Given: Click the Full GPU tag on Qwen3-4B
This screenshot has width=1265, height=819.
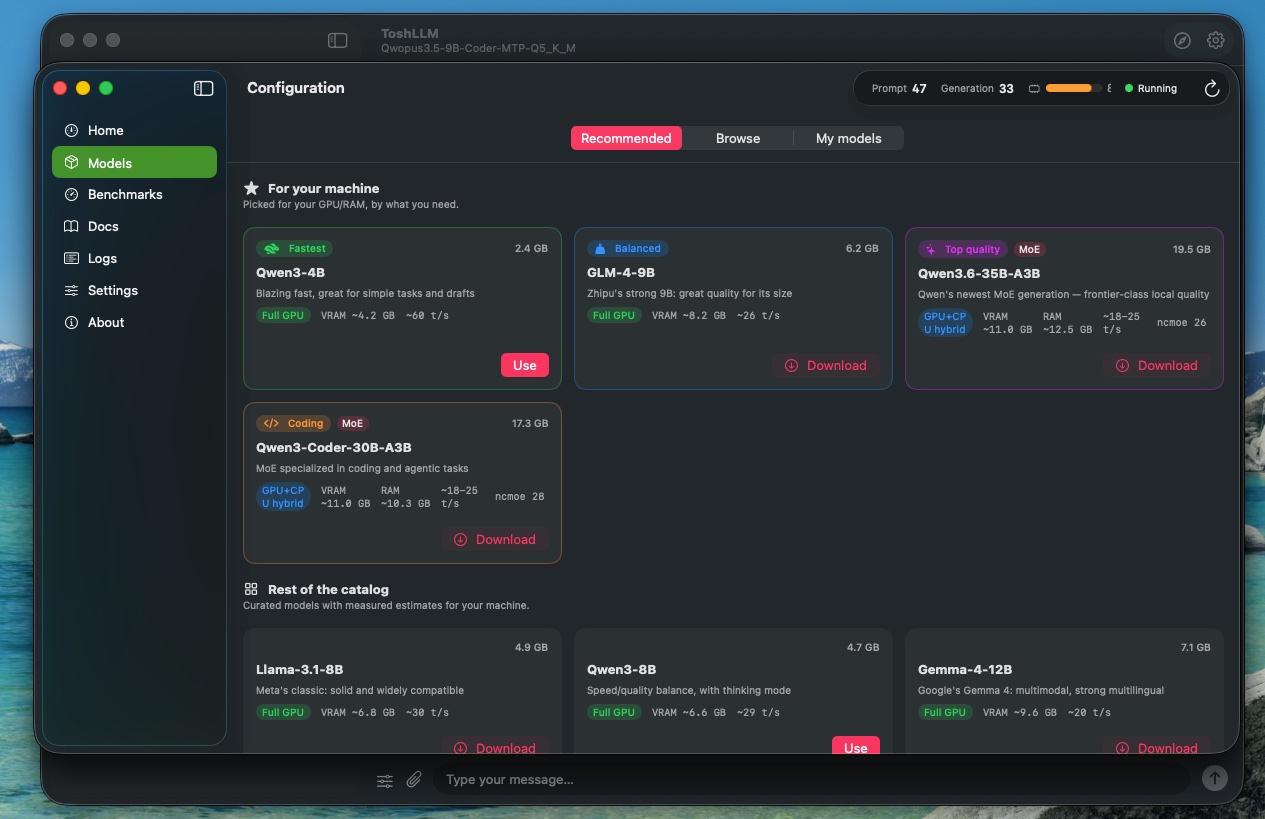Looking at the screenshot, I should pyautogui.click(x=283, y=315).
